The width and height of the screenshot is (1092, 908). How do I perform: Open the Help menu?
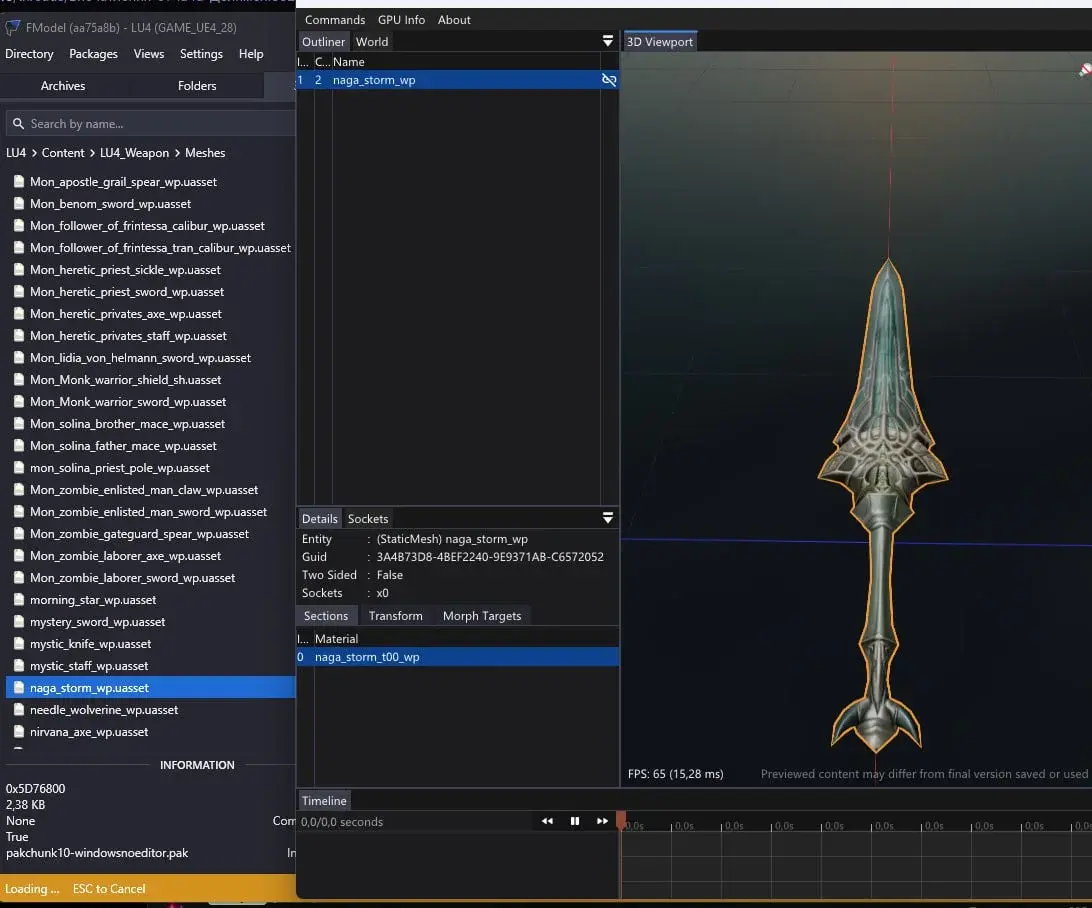click(x=251, y=54)
